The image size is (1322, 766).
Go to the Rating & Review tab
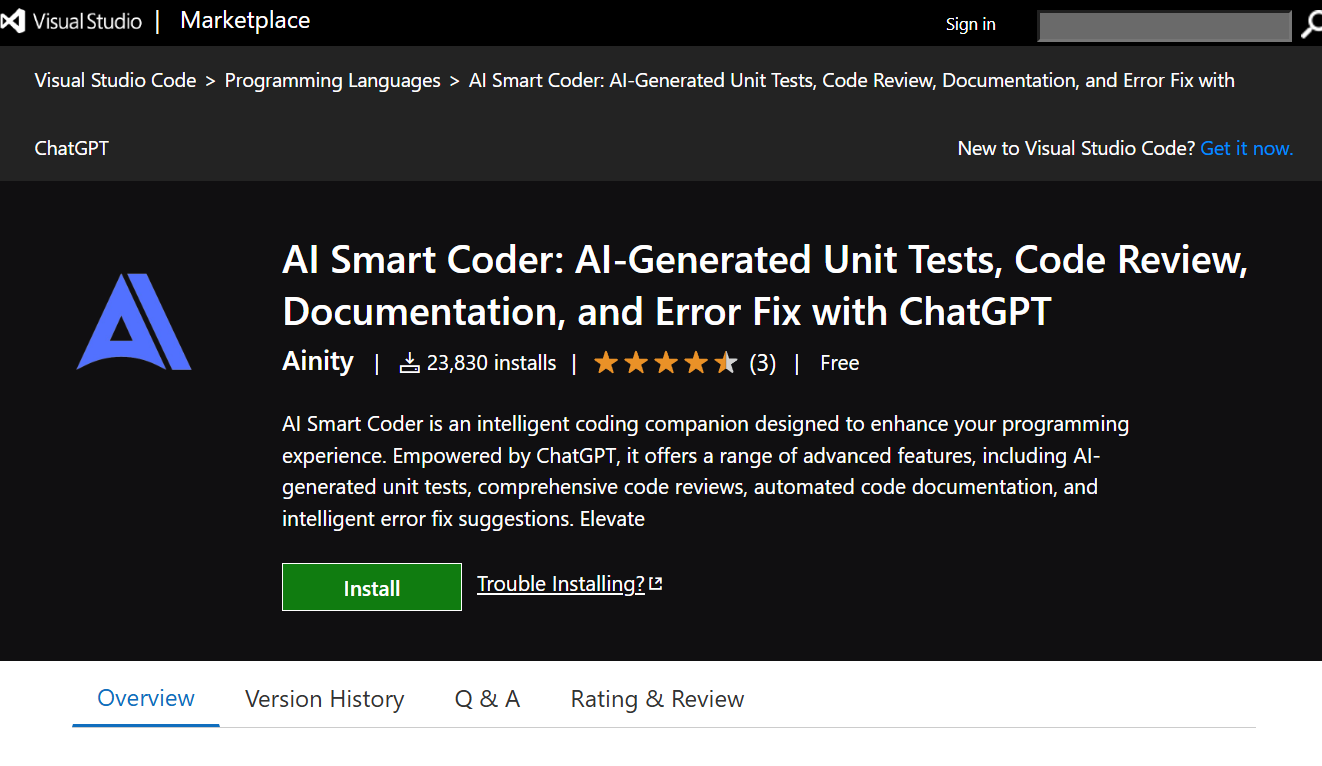click(x=657, y=699)
